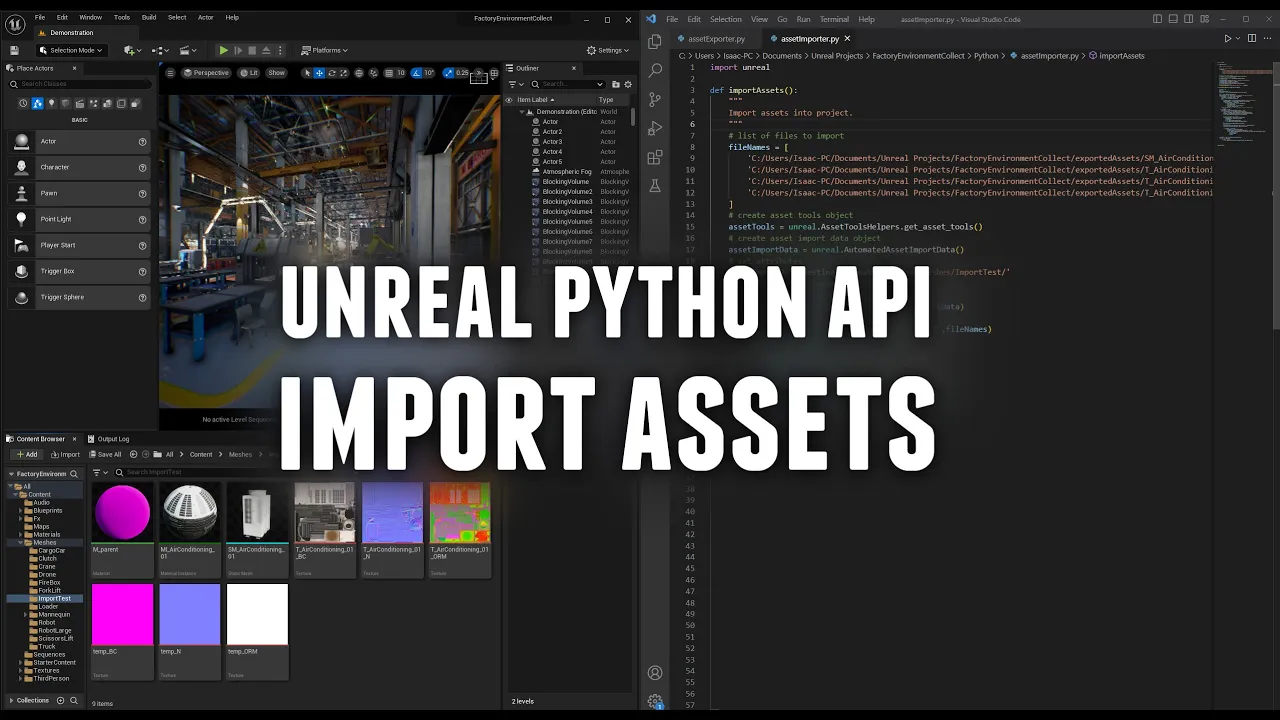
Task: Open the Build menu in Unreal Editor
Action: (x=149, y=17)
